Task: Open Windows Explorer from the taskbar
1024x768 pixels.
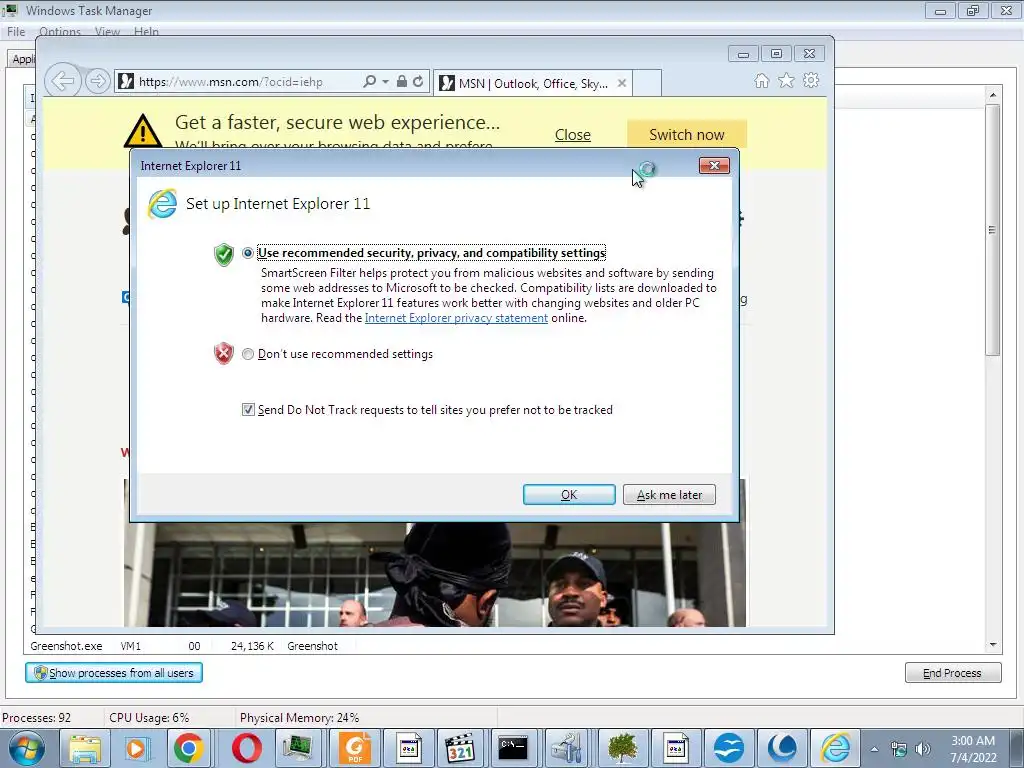Action: pyautogui.click(x=86, y=748)
